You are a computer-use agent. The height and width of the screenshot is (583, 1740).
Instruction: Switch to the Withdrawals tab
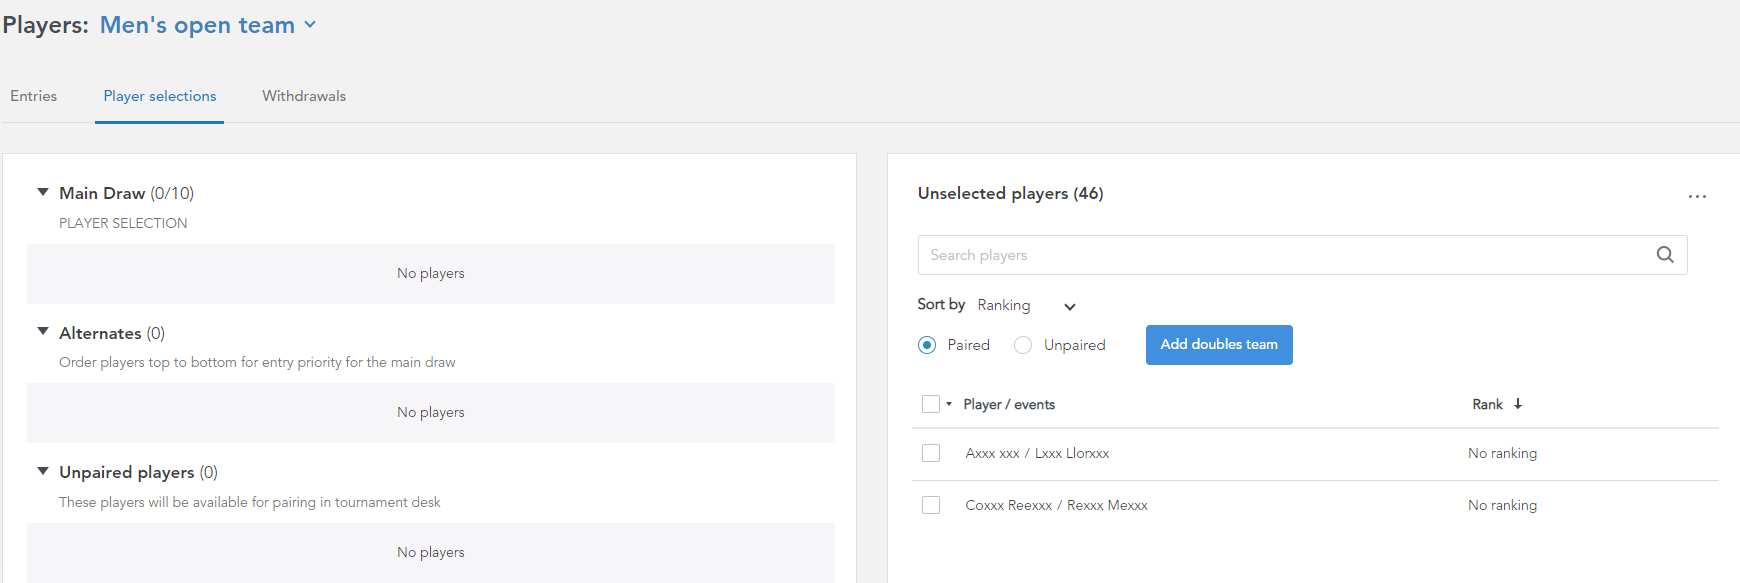[x=304, y=96]
